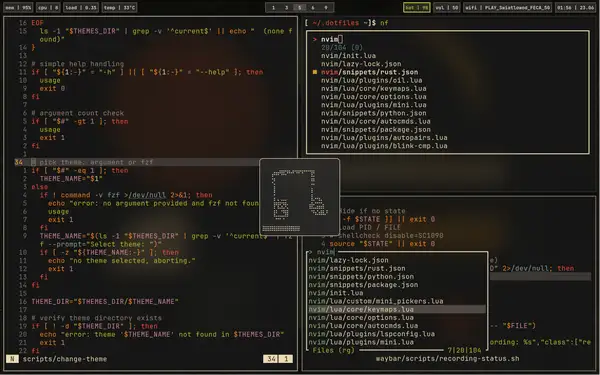Click the 'source "$STATE" || exit 0' line

(382, 244)
